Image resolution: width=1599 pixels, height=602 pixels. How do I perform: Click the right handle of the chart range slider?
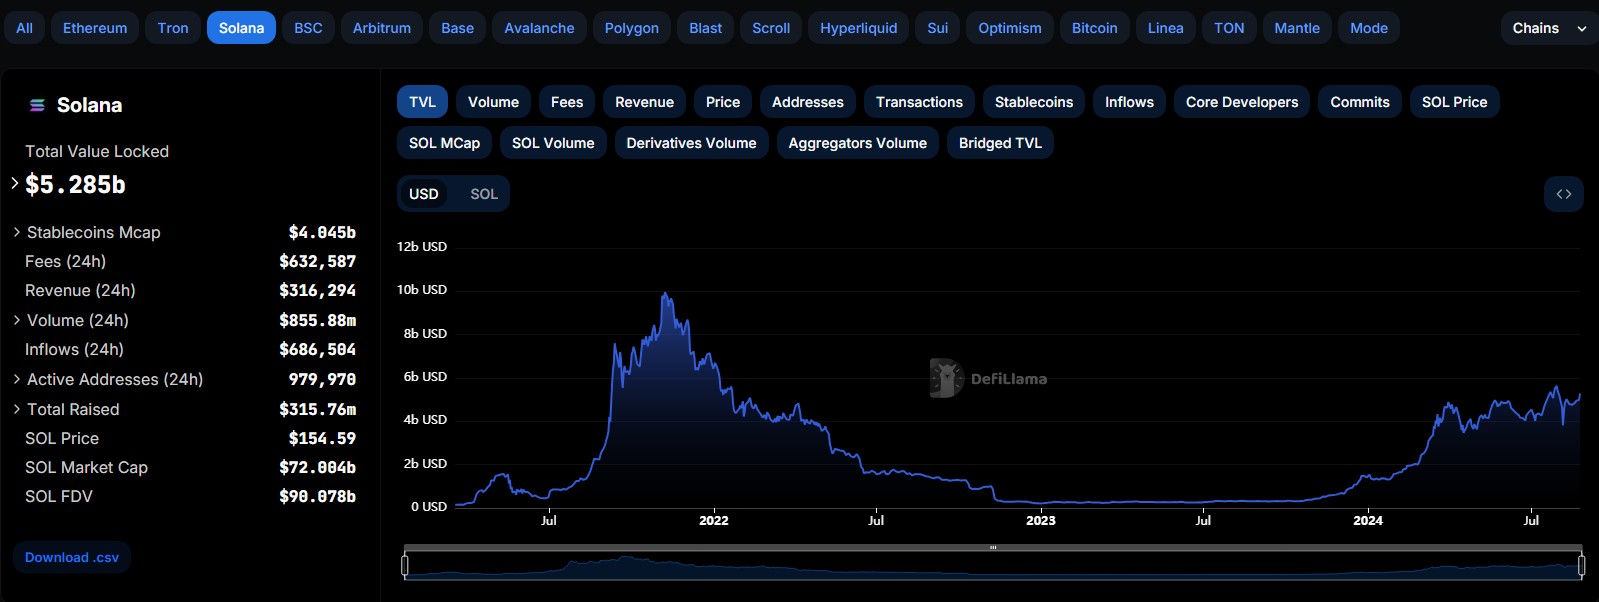pyautogui.click(x=1581, y=566)
